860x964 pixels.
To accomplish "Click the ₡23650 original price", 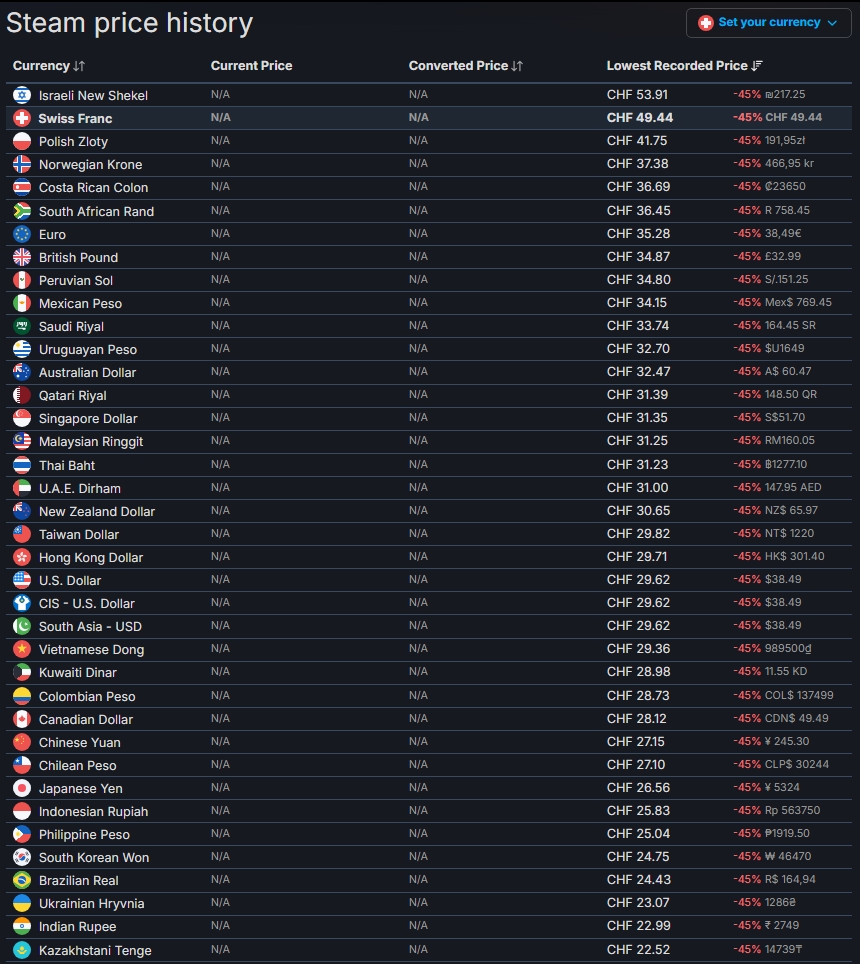I will [x=785, y=187].
